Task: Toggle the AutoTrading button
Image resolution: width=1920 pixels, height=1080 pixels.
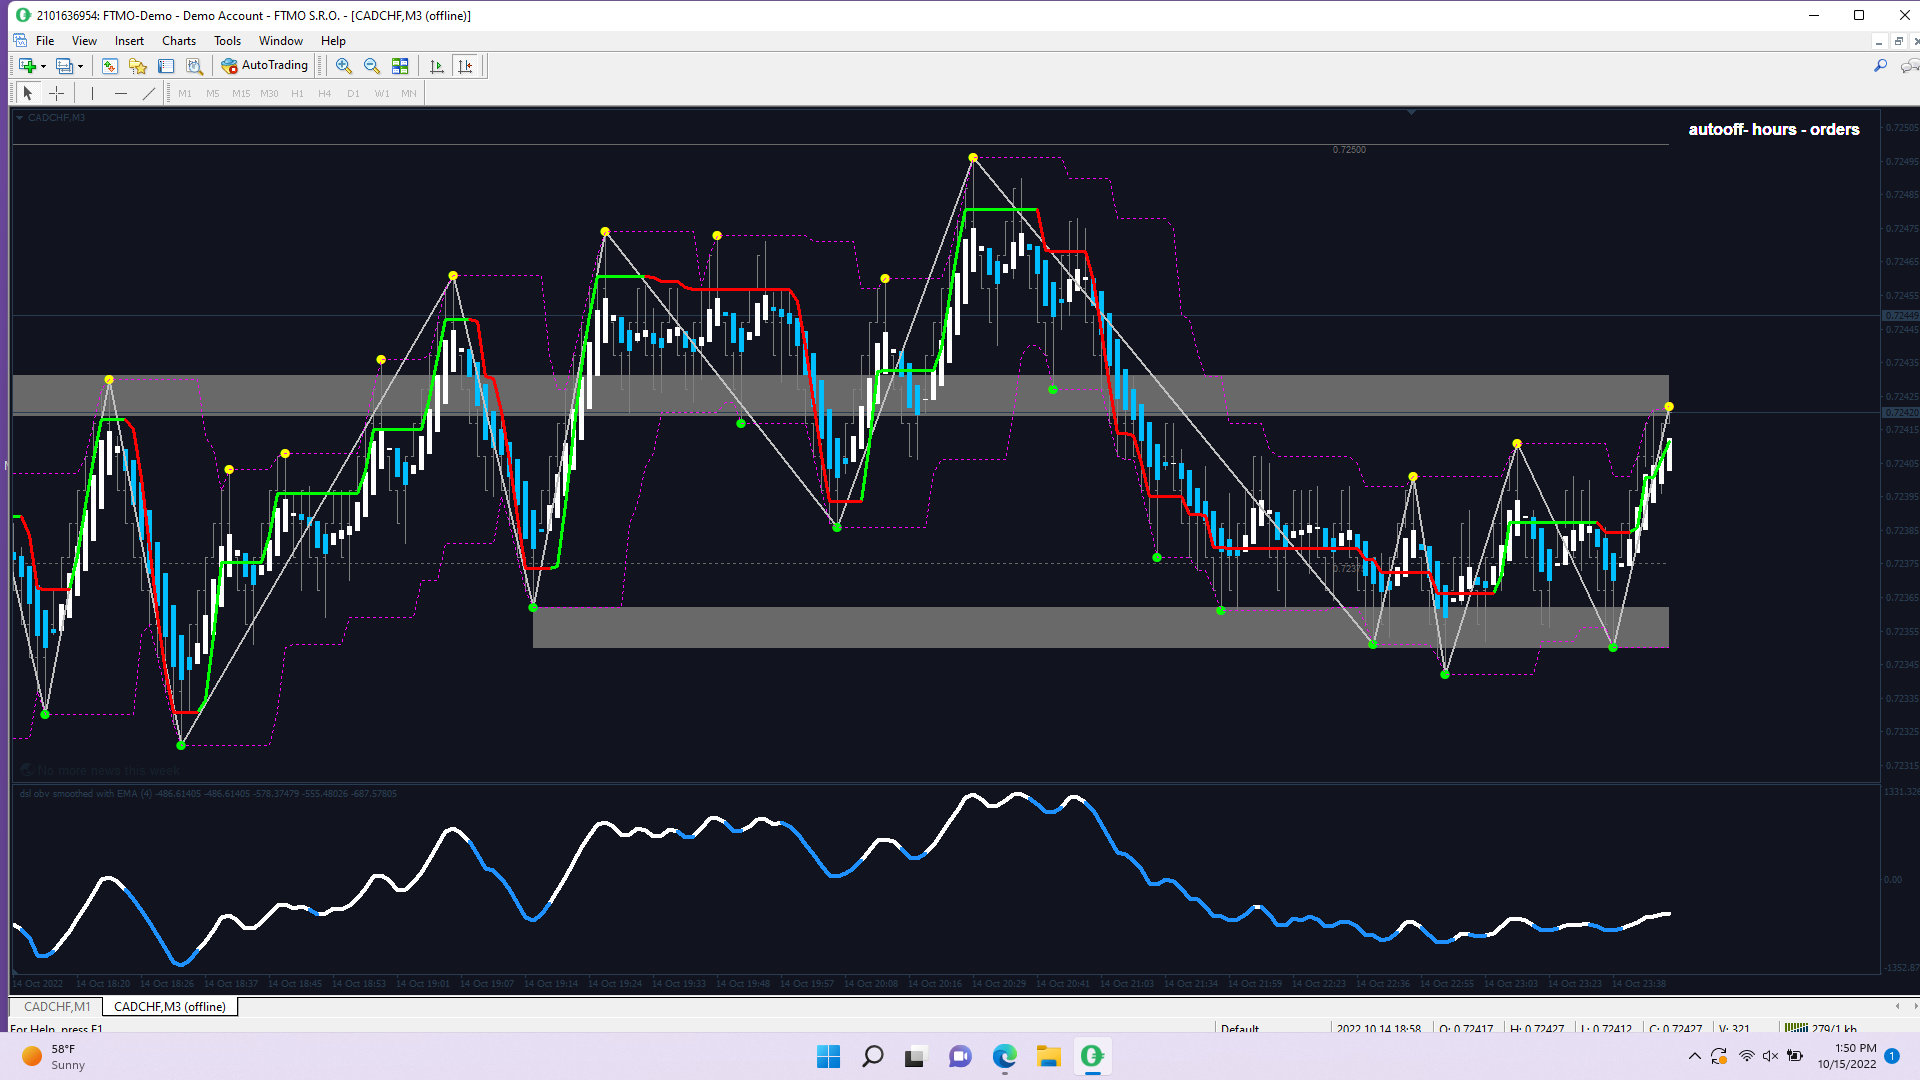Action: tap(265, 66)
